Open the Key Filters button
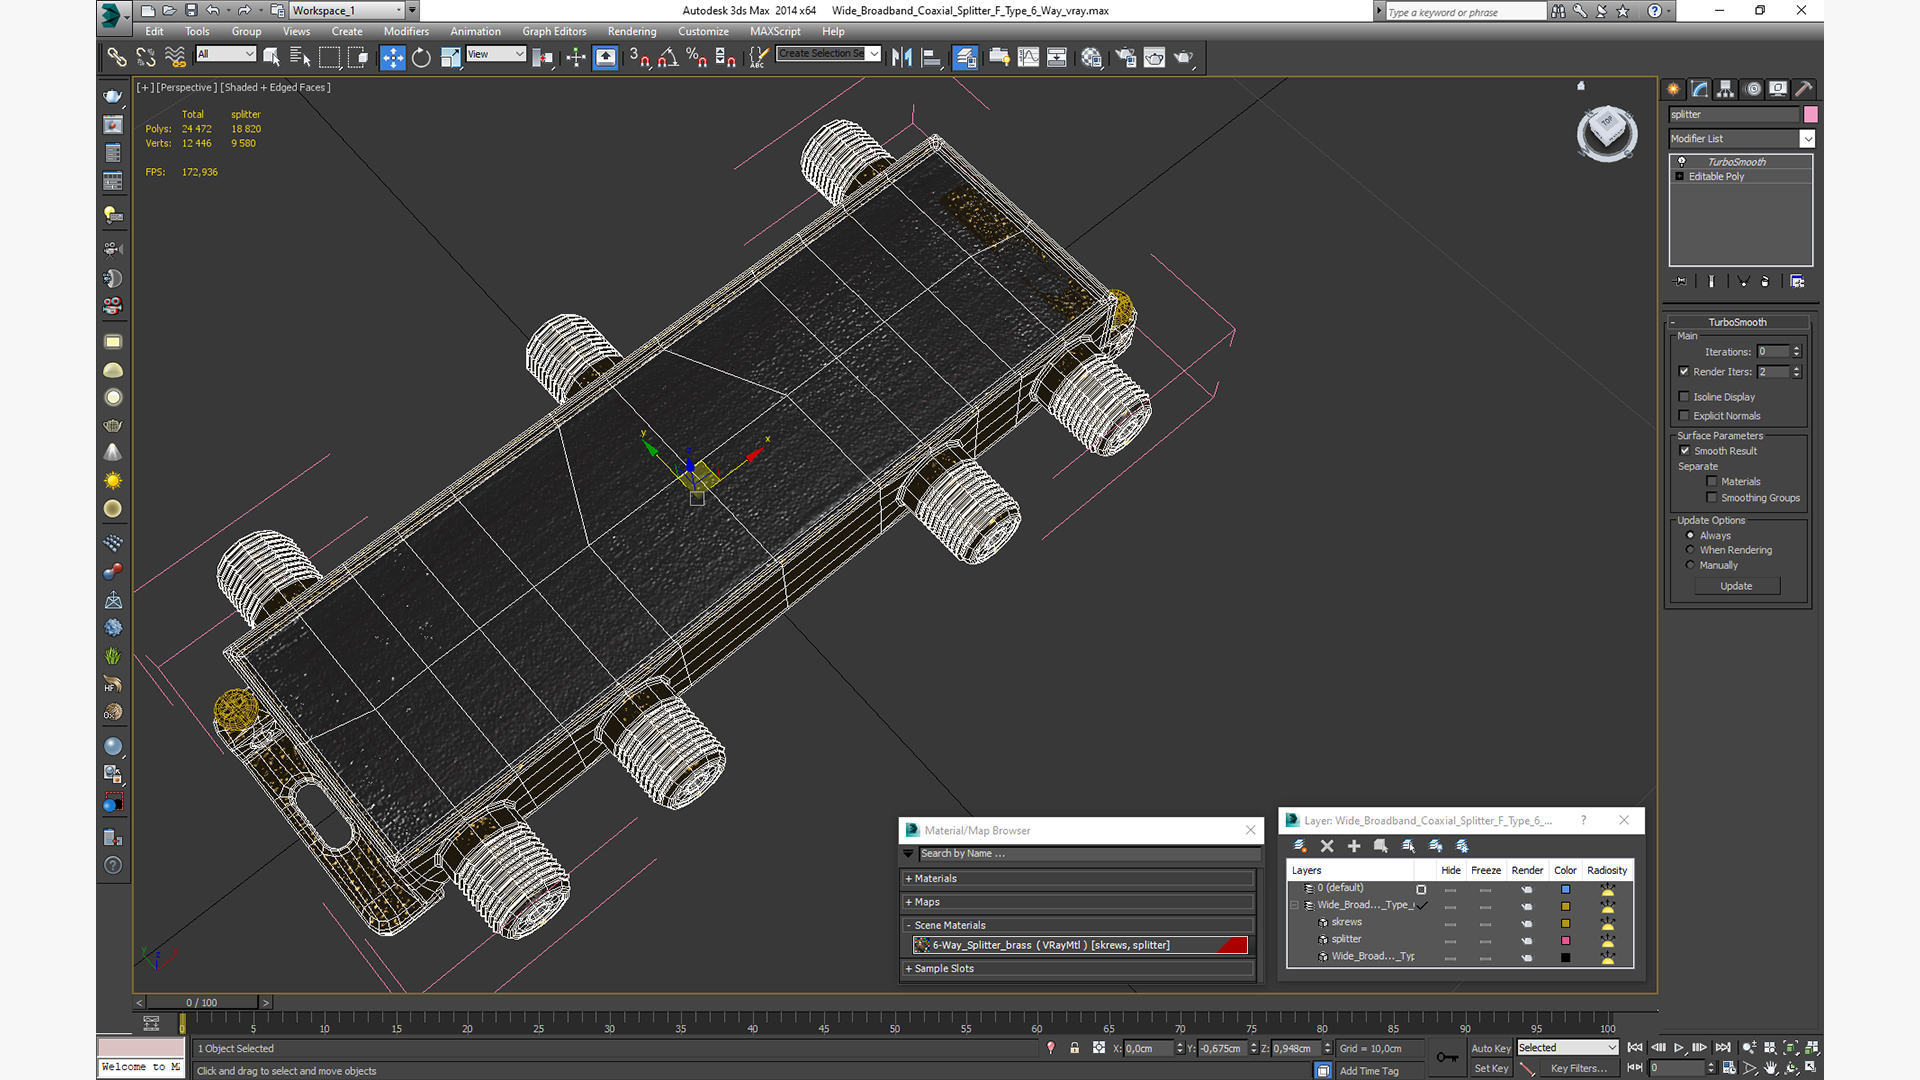1920x1080 pixels. point(1578,1068)
